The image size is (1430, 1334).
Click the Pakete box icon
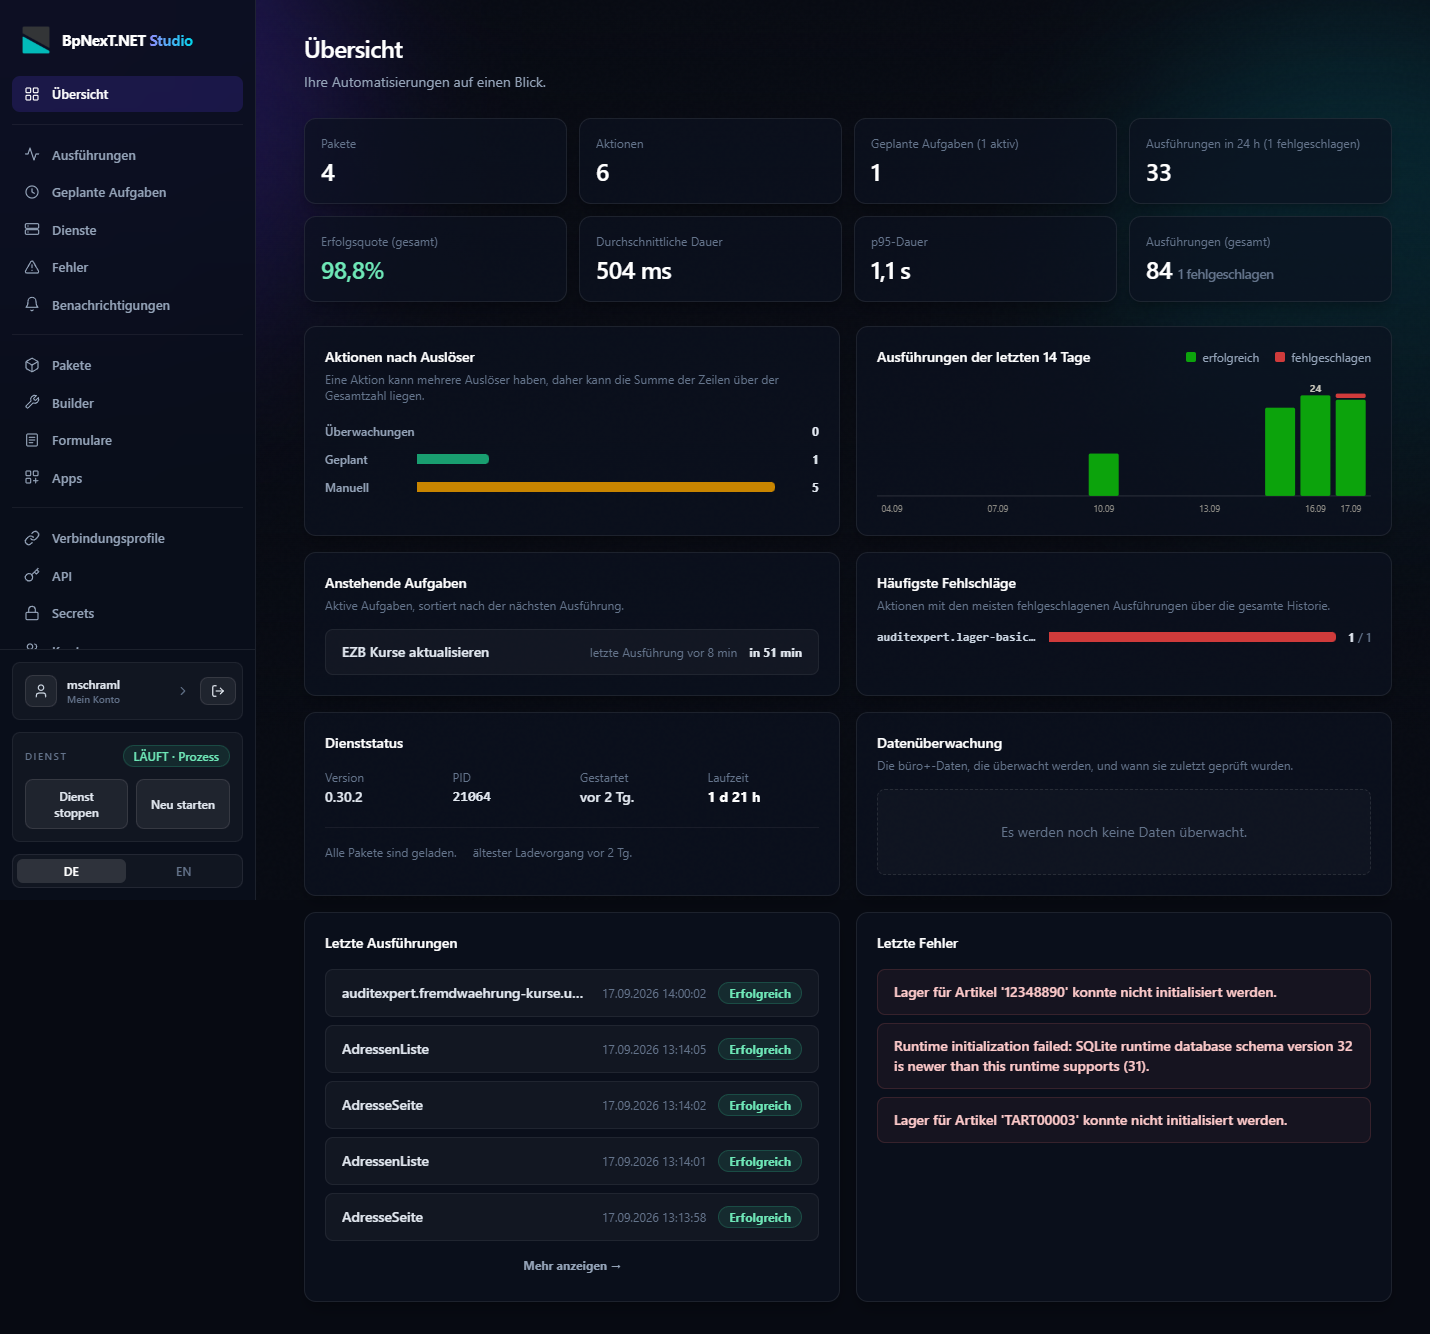coord(32,365)
